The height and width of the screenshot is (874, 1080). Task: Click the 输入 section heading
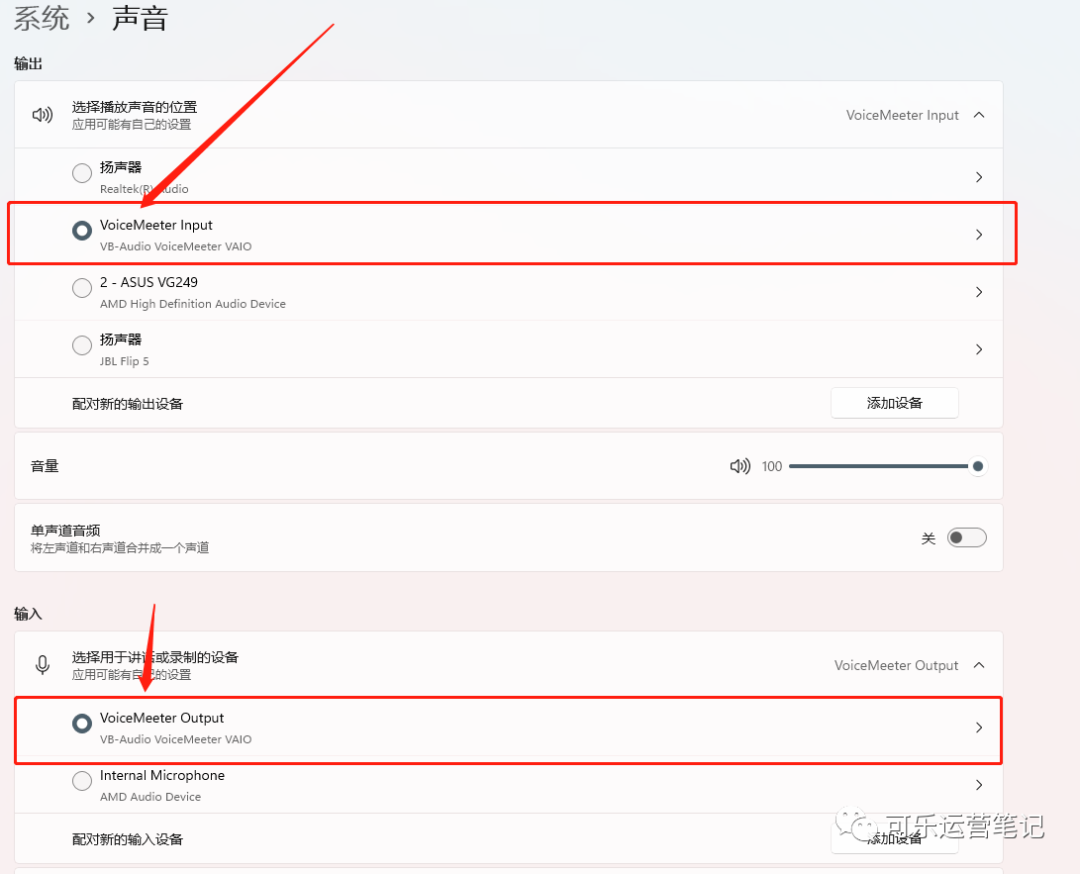(28, 614)
